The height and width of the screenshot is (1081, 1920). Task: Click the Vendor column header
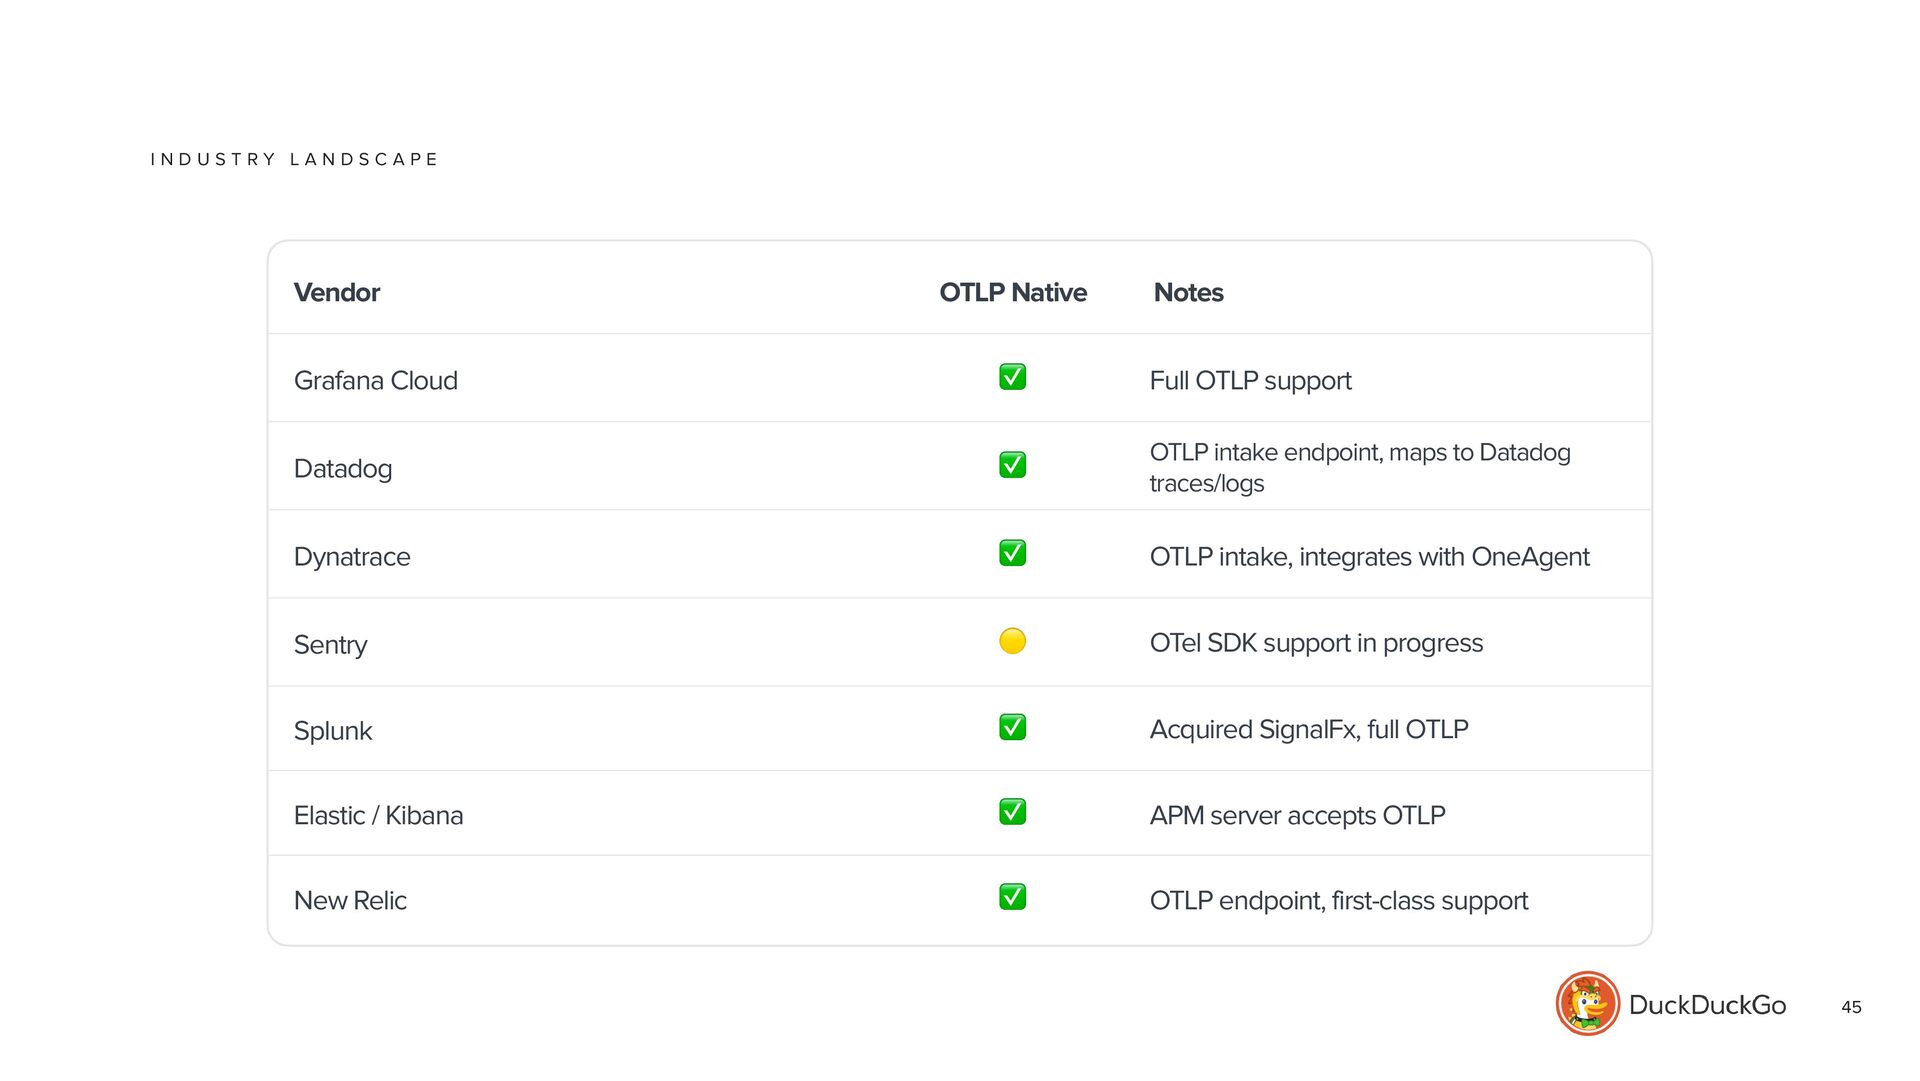click(336, 293)
